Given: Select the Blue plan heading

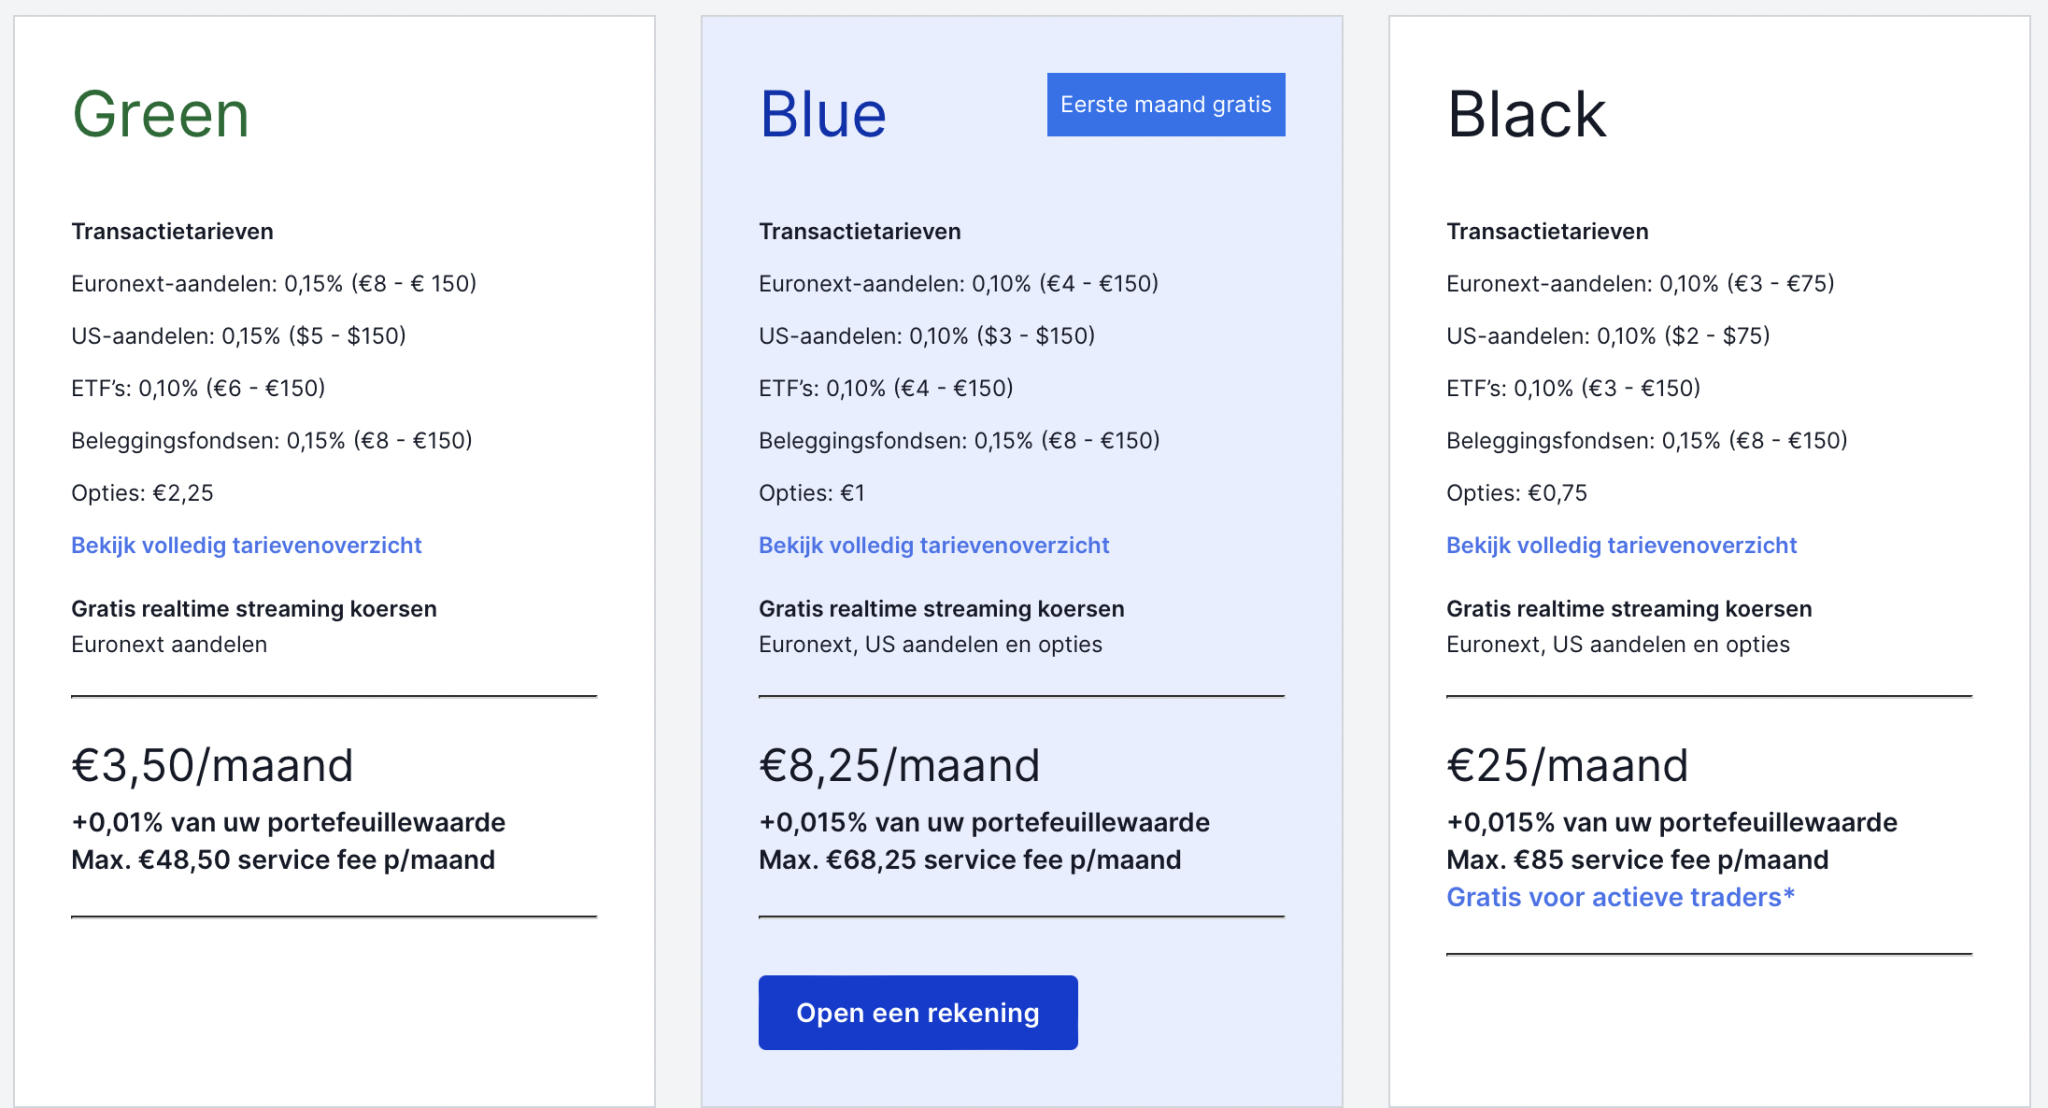Looking at the screenshot, I should pyautogui.click(x=822, y=114).
